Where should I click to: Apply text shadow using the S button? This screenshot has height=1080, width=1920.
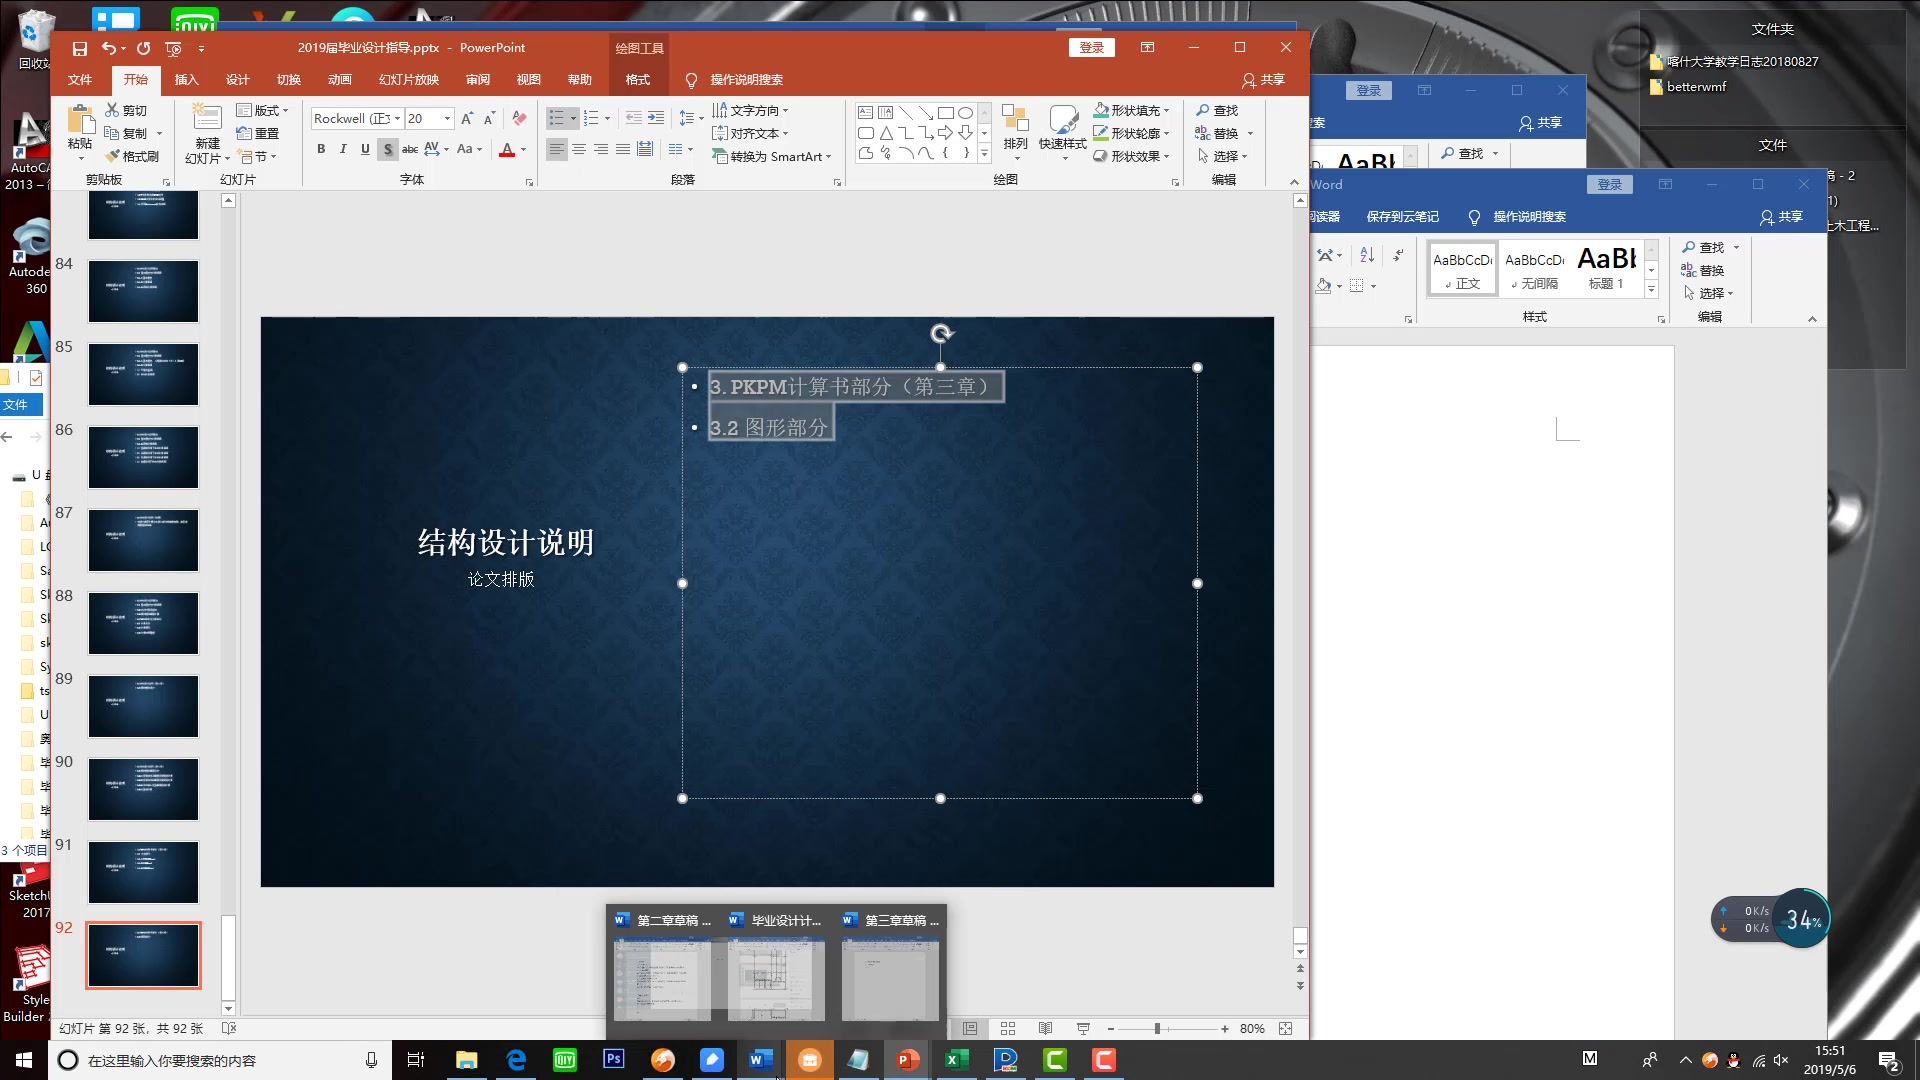388,149
